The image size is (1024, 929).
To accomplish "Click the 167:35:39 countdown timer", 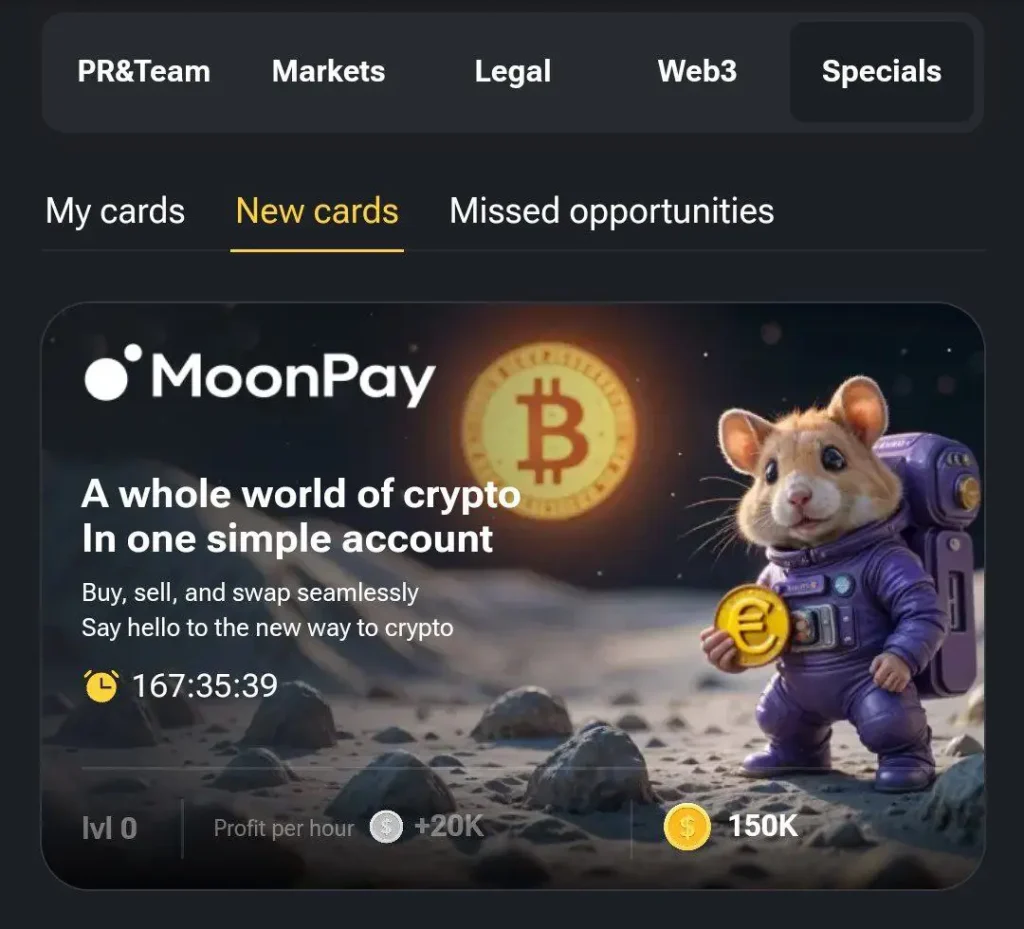I will point(205,686).
